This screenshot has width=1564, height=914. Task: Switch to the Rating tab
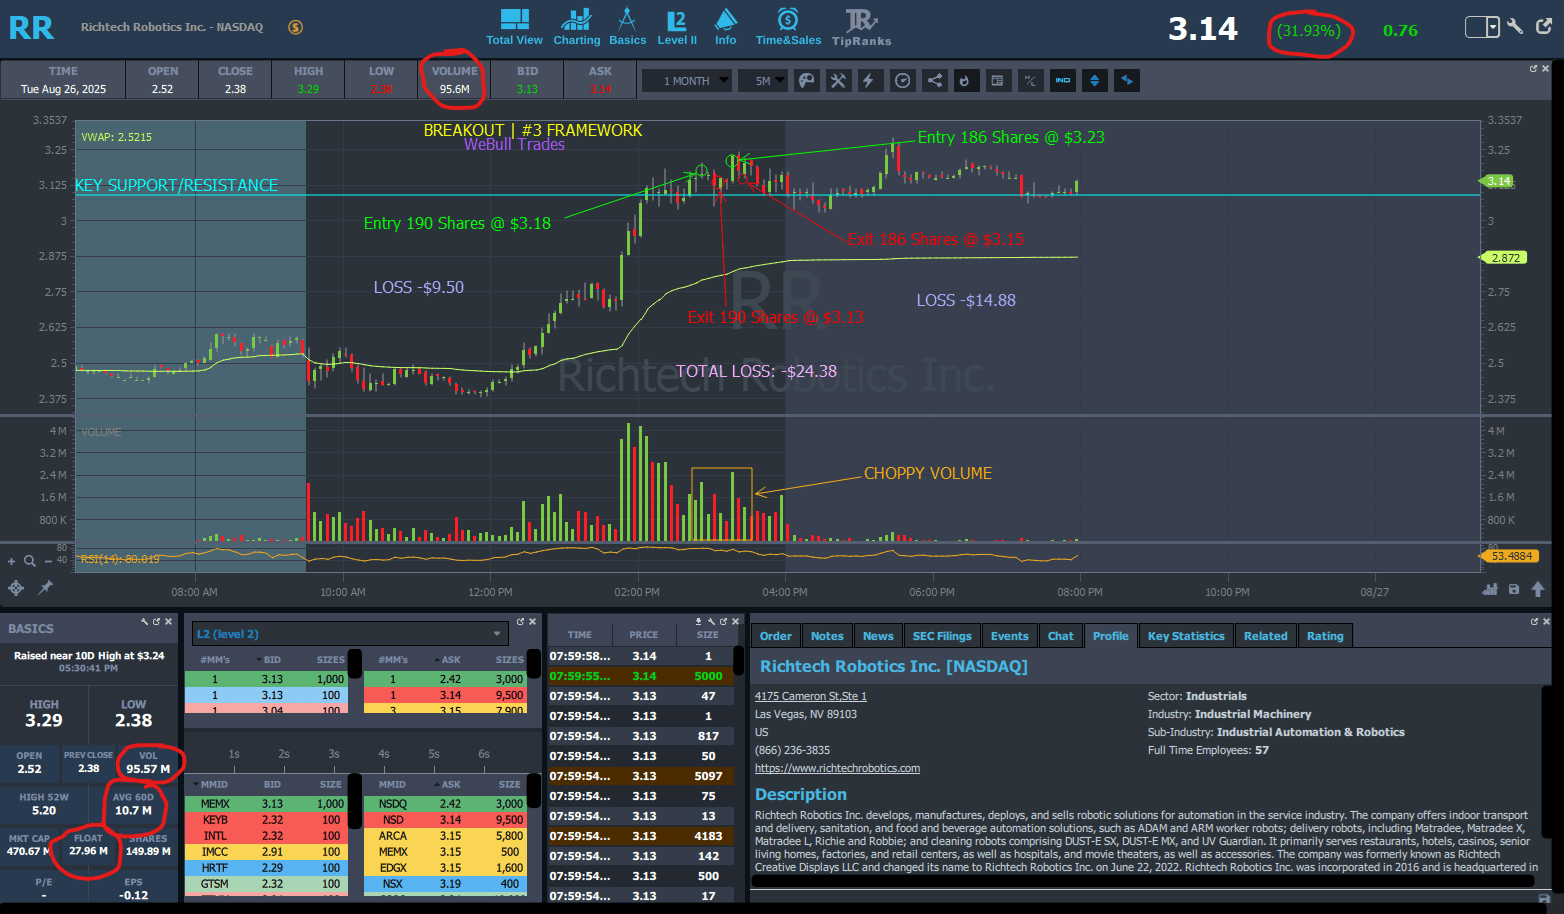[1325, 636]
